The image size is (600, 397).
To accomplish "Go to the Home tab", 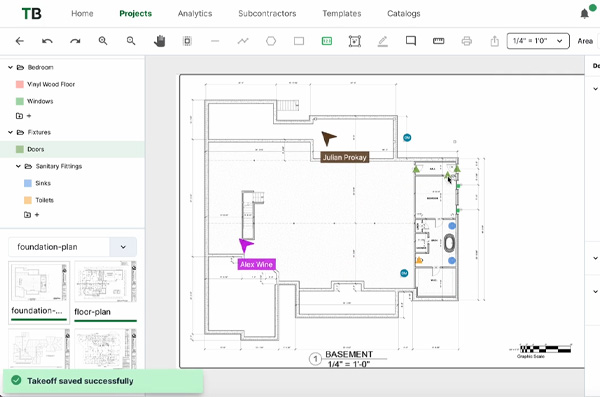I will (82, 14).
